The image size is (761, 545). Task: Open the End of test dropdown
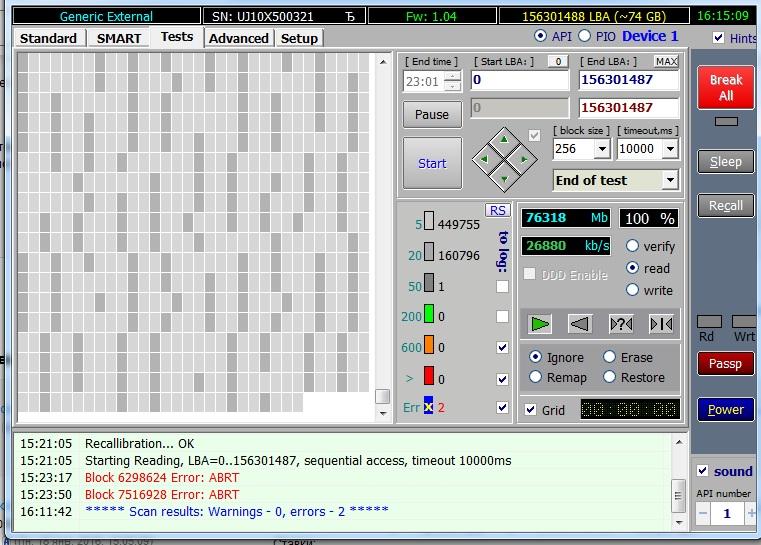[x=669, y=180]
